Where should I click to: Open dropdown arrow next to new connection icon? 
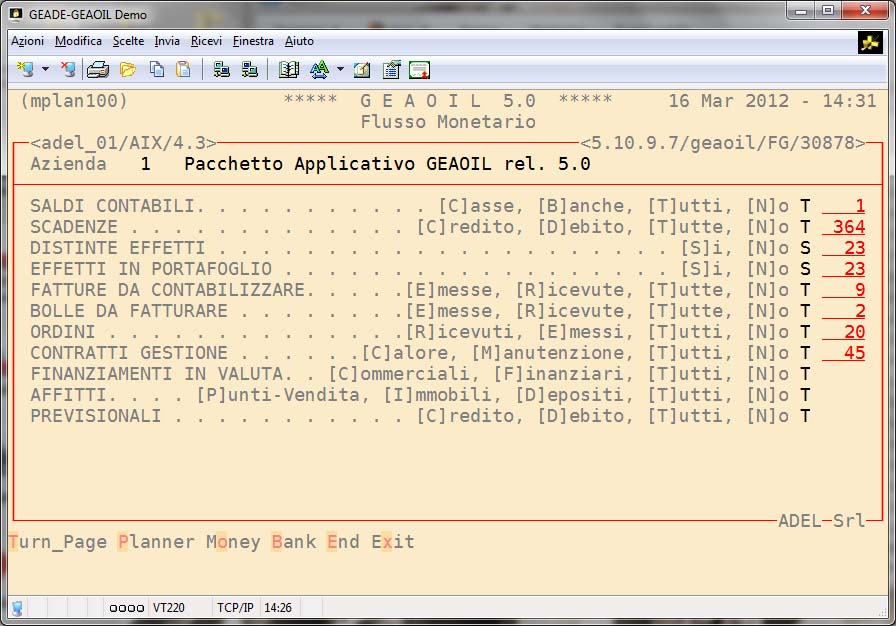pos(45,70)
